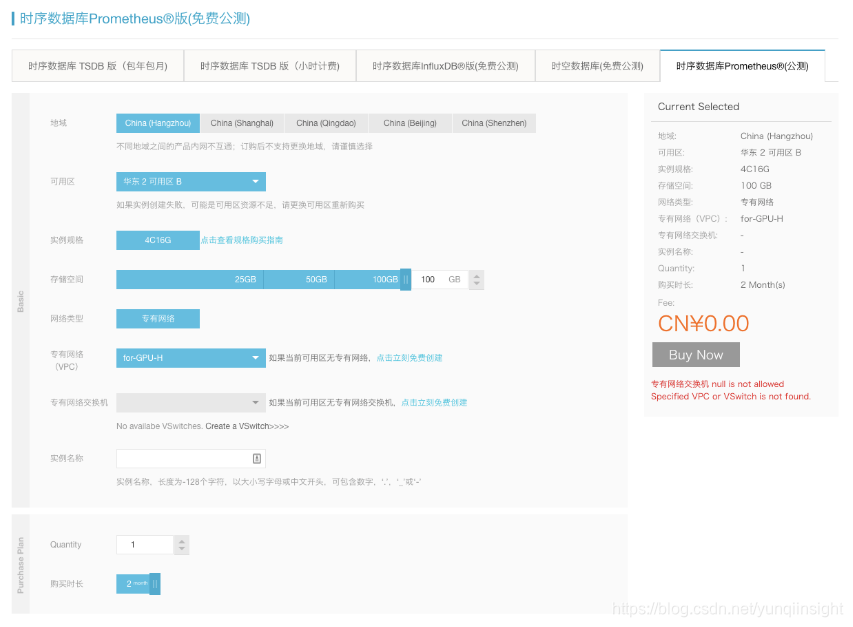The width and height of the screenshot is (853, 627).
Task: Open the 专有网络交换机 VSwitch dropdown
Action: (x=191, y=402)
